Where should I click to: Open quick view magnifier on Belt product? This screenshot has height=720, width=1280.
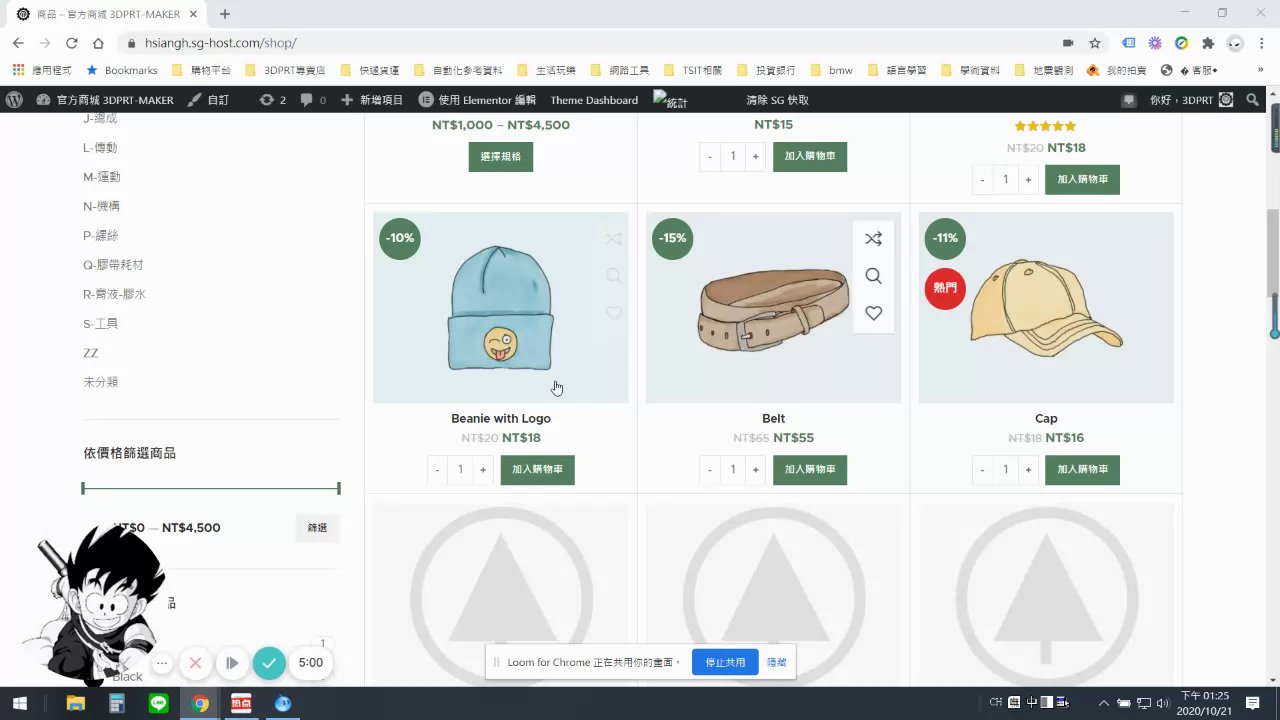[873, 276]
